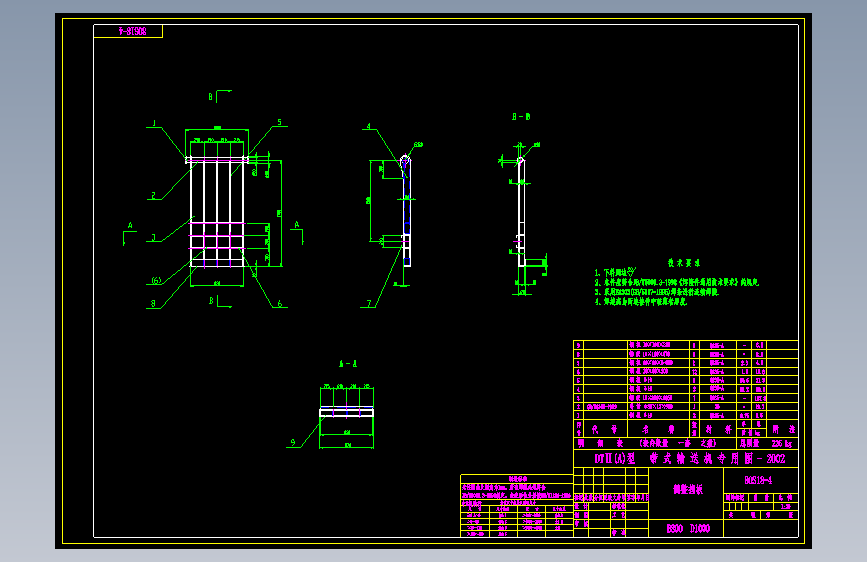867x562 pixels.
Task: Select the top B section cut marker
Action: 219,96
